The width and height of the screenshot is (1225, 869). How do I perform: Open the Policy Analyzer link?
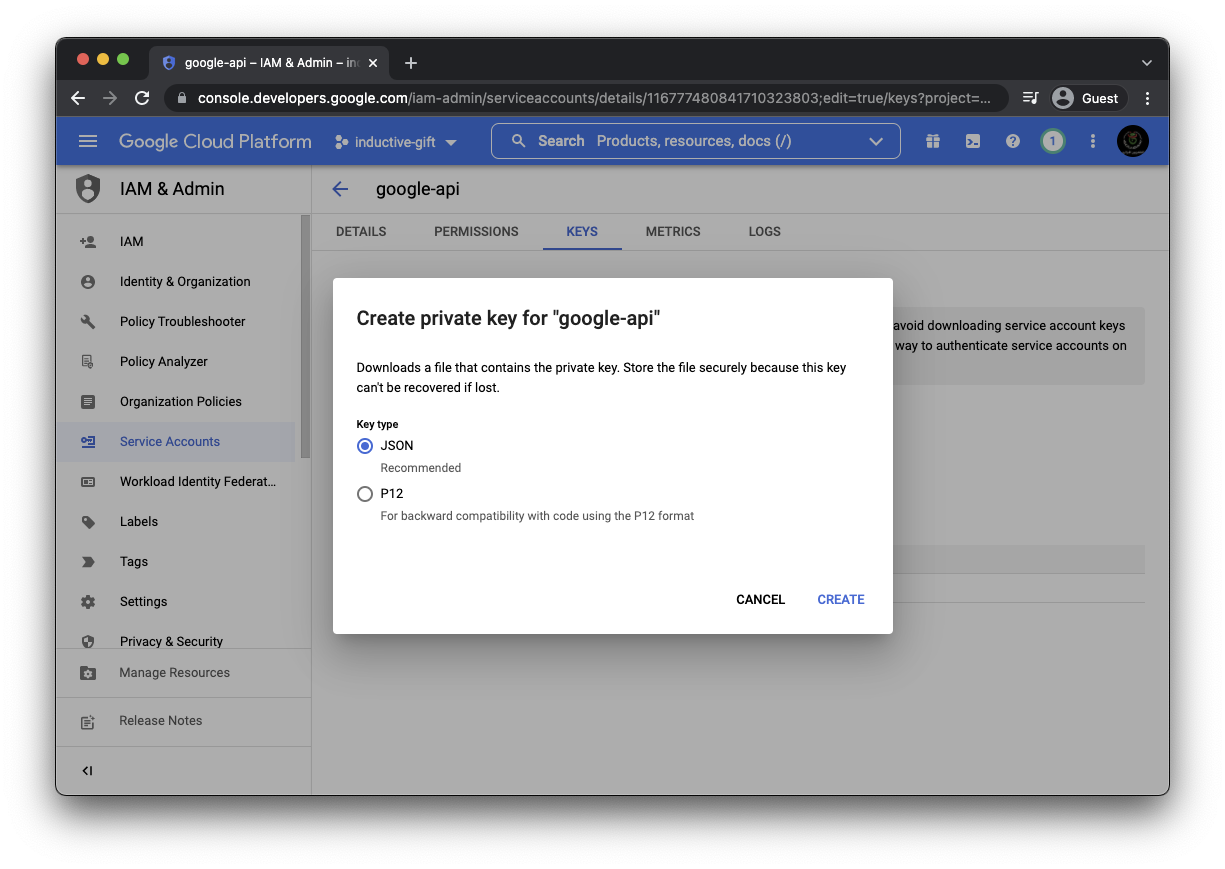[164, 362]
